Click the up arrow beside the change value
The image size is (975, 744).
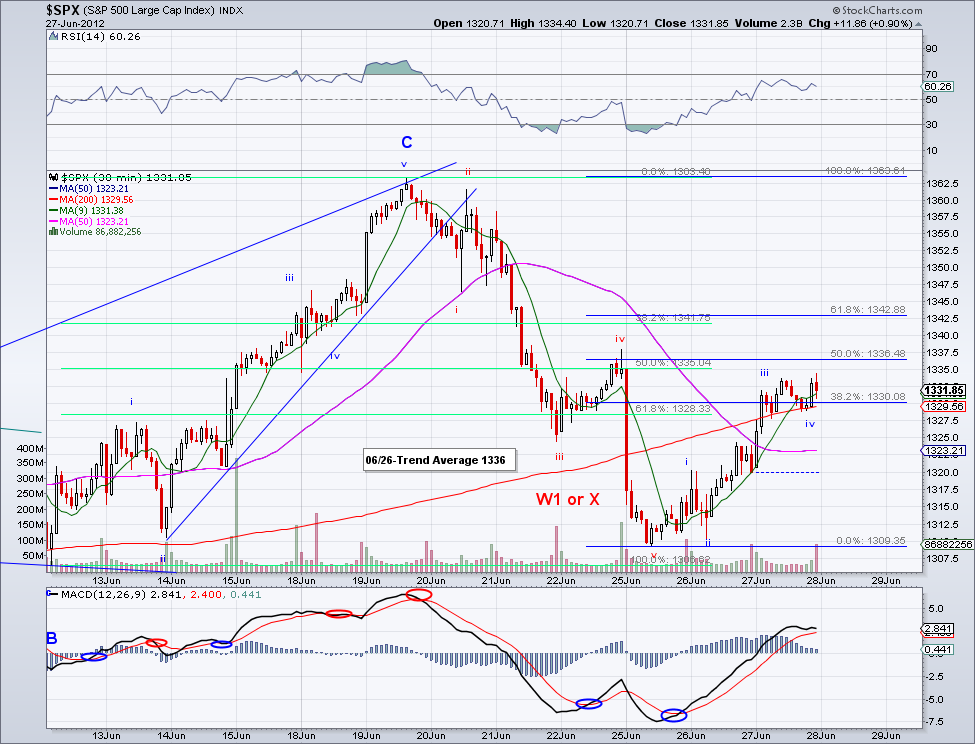[x=918, y=24]
